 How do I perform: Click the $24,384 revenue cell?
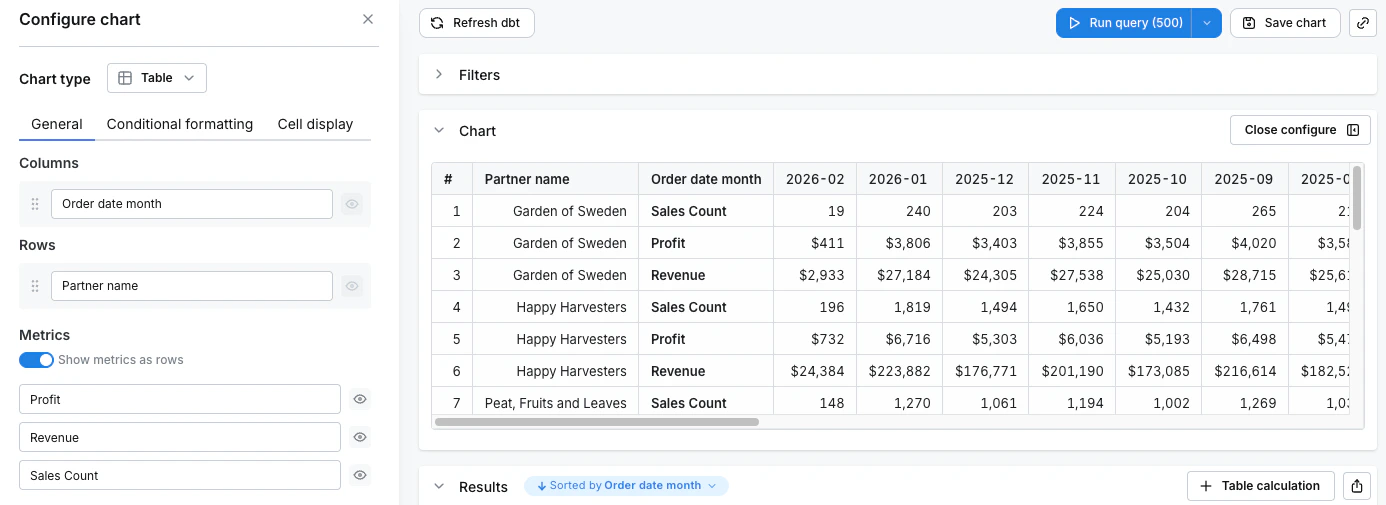(x=815, y=371)
